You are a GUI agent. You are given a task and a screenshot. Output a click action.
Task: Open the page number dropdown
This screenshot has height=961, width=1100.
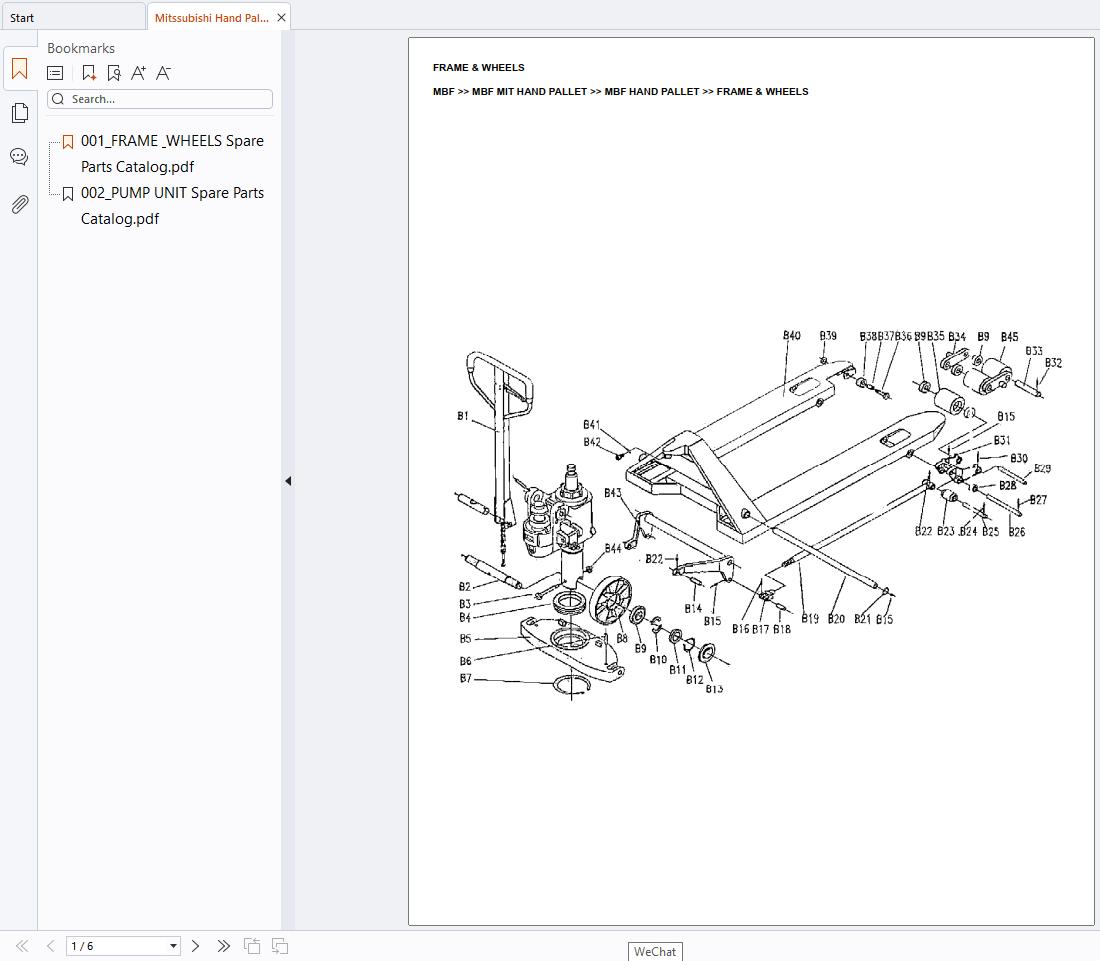pyautogui.click(x=173, y=946)
